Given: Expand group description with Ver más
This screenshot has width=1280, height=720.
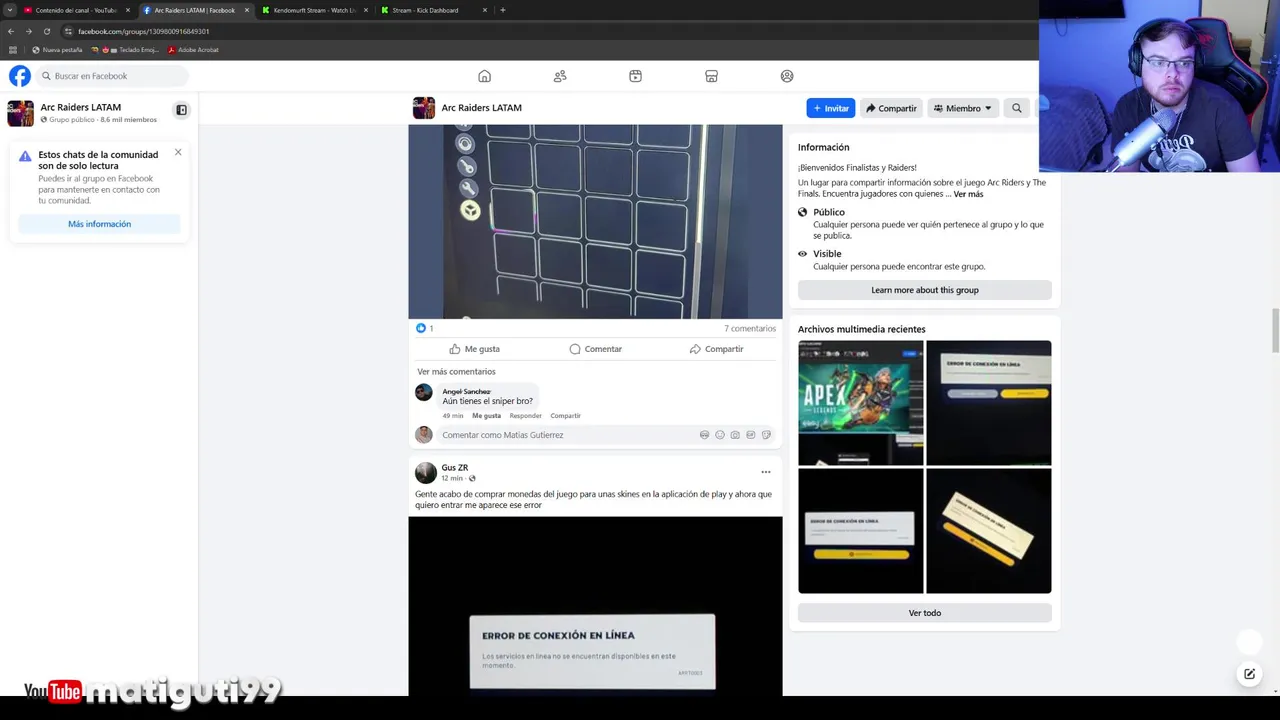Looking at the screenshot, I should [x=968, y=194].
